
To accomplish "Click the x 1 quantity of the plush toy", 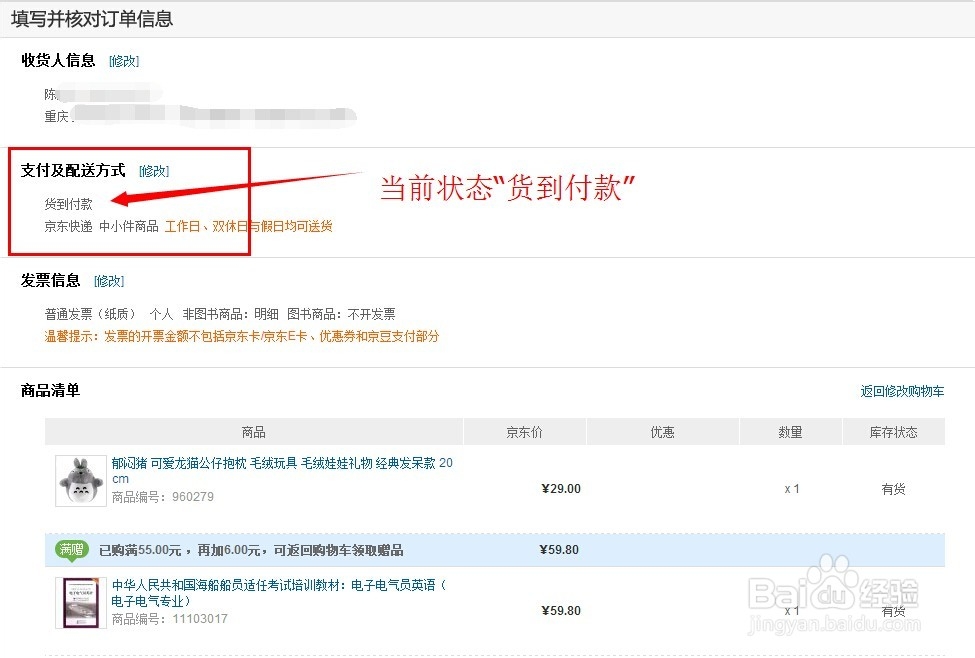I will coord(792,489).
